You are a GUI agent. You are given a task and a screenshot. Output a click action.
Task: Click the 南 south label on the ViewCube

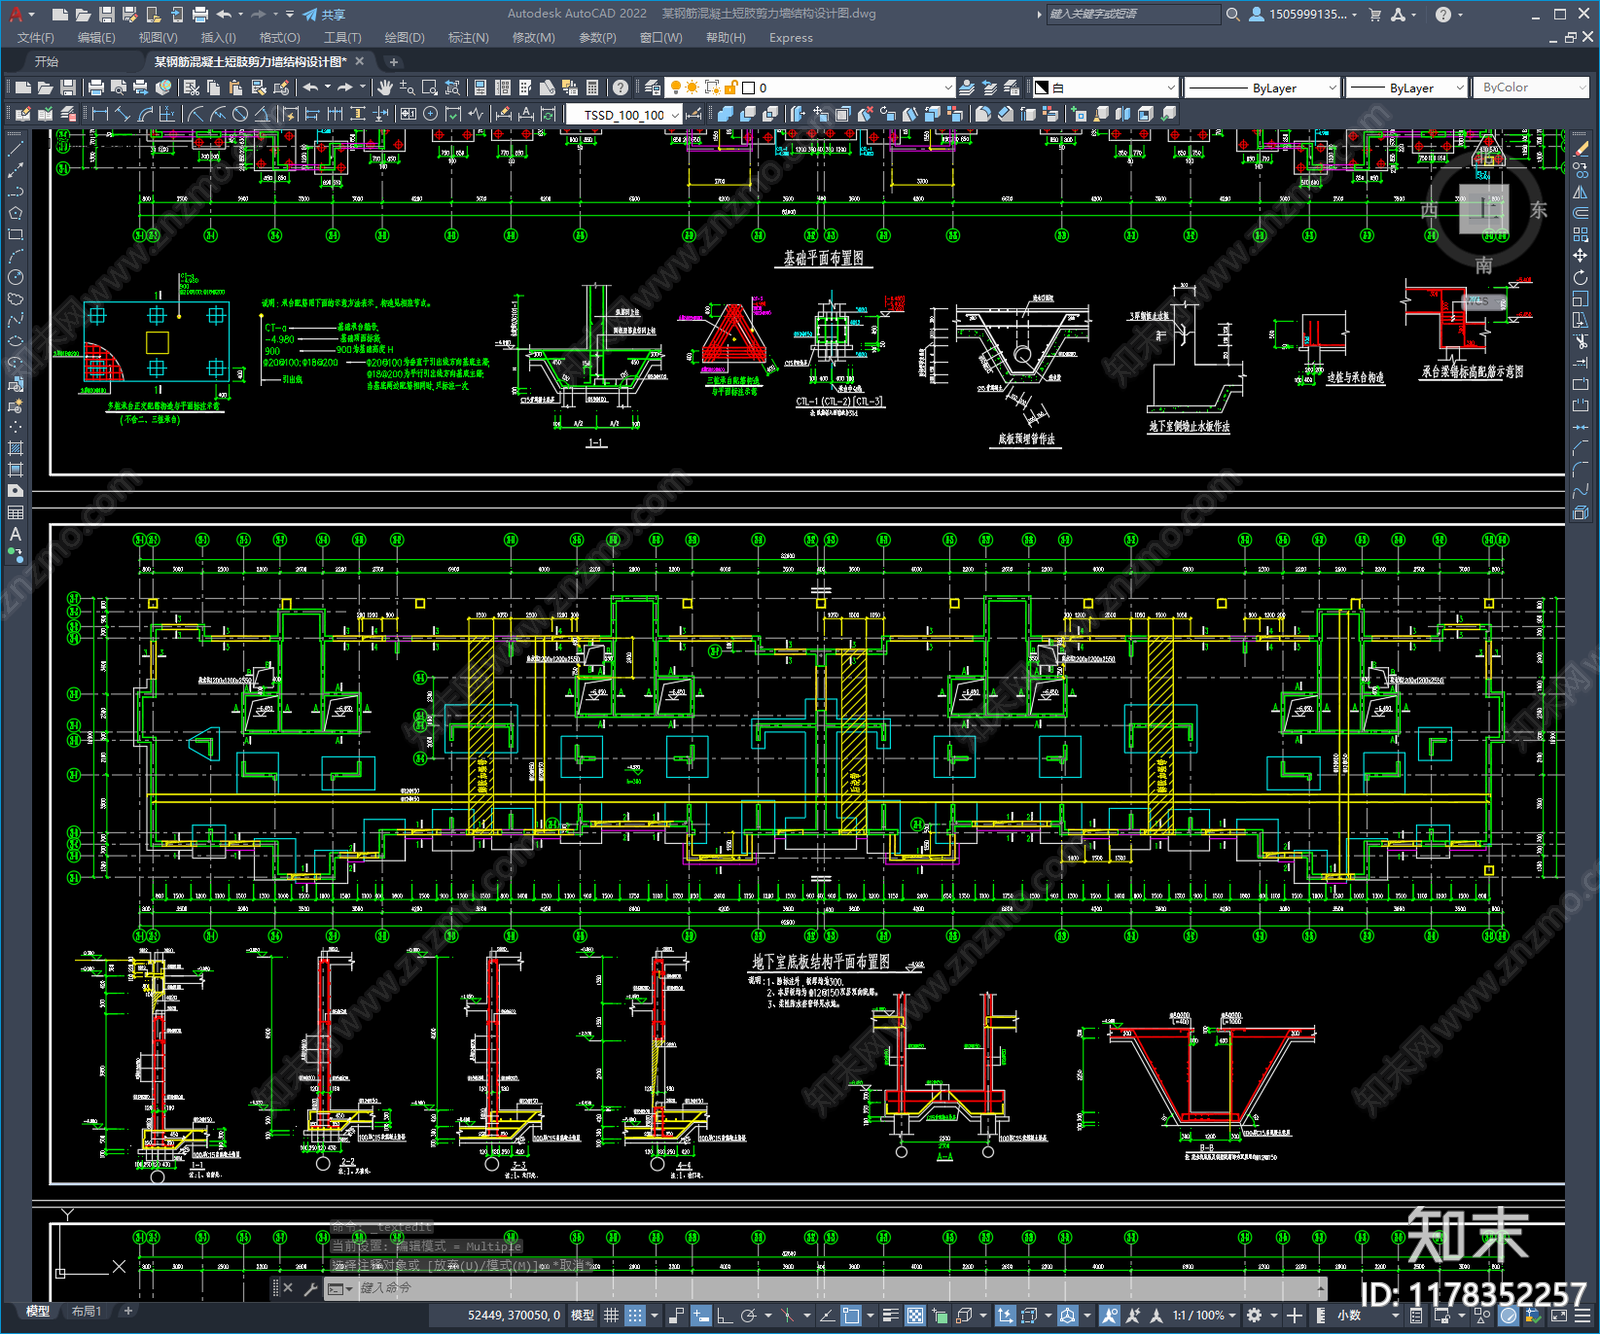point(1484,266)
